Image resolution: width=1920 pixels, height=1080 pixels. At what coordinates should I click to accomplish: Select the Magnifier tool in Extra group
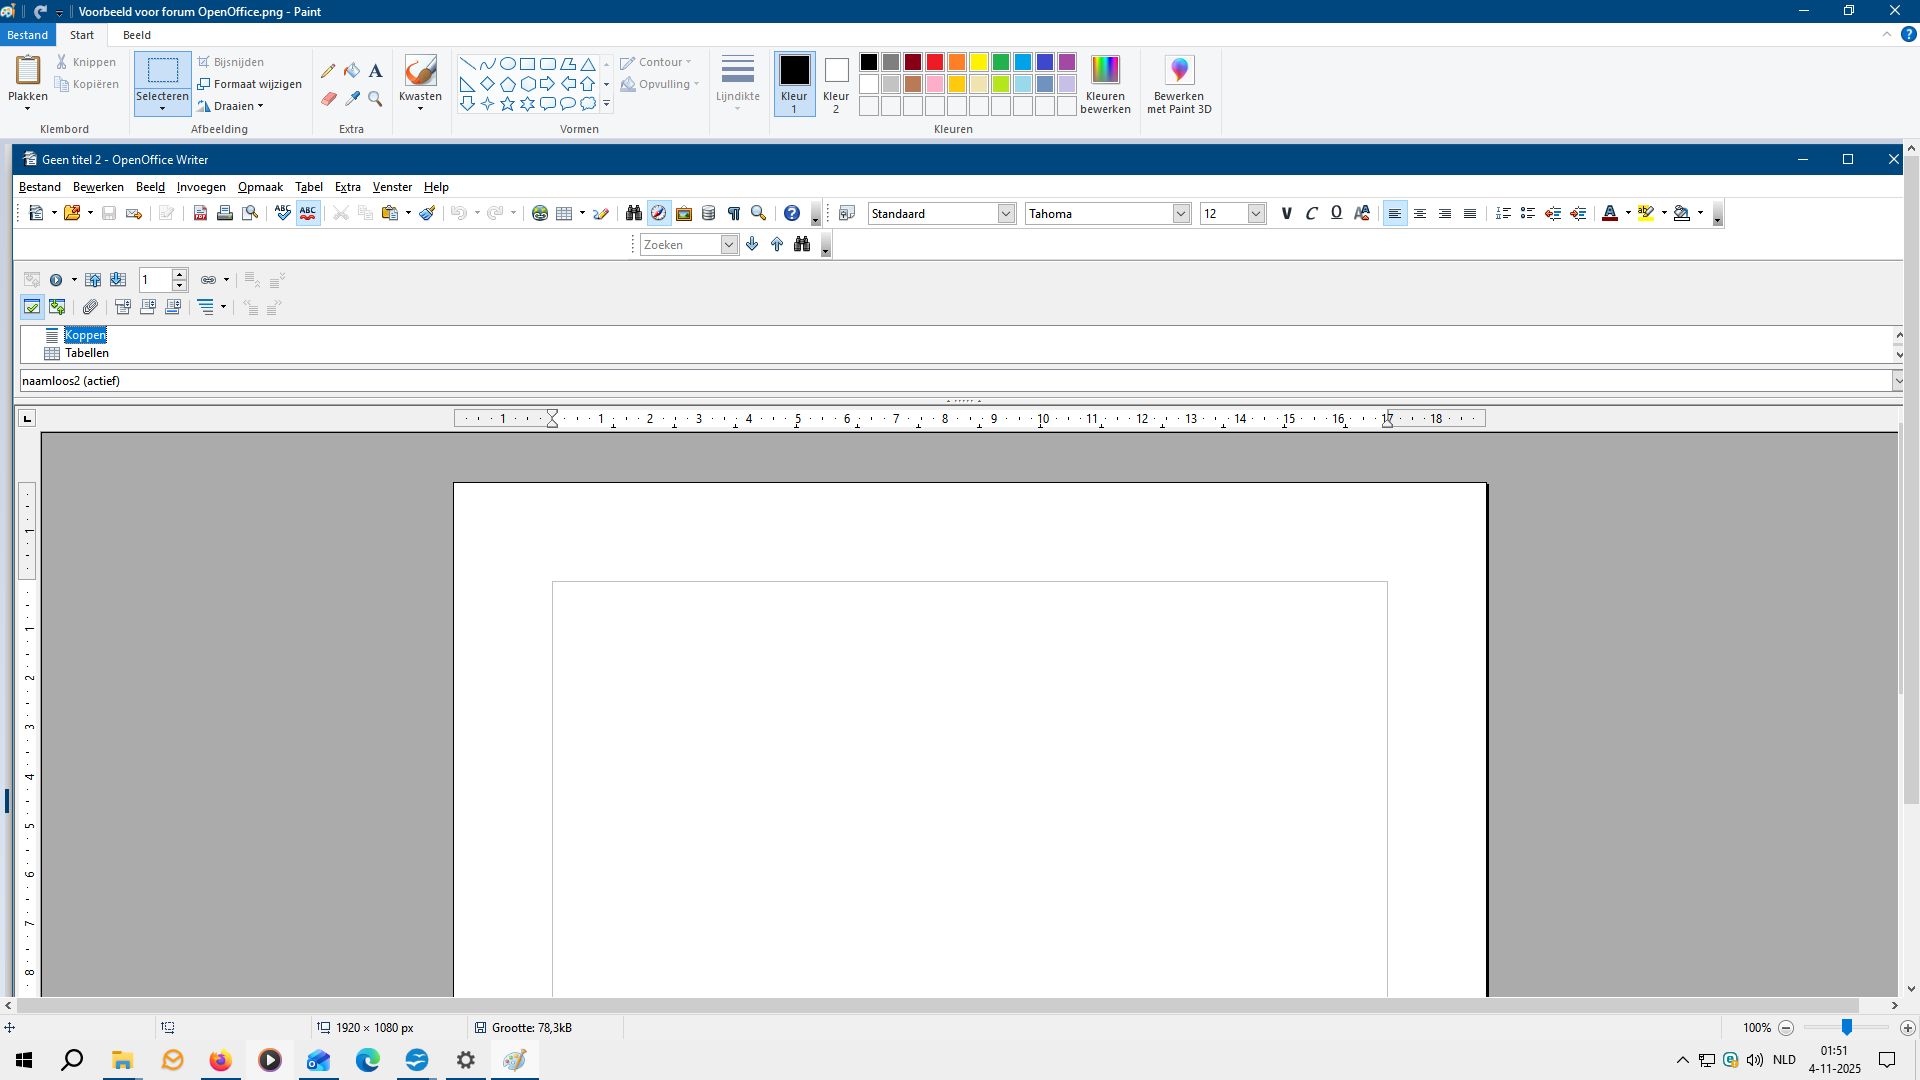coord(375,99)
